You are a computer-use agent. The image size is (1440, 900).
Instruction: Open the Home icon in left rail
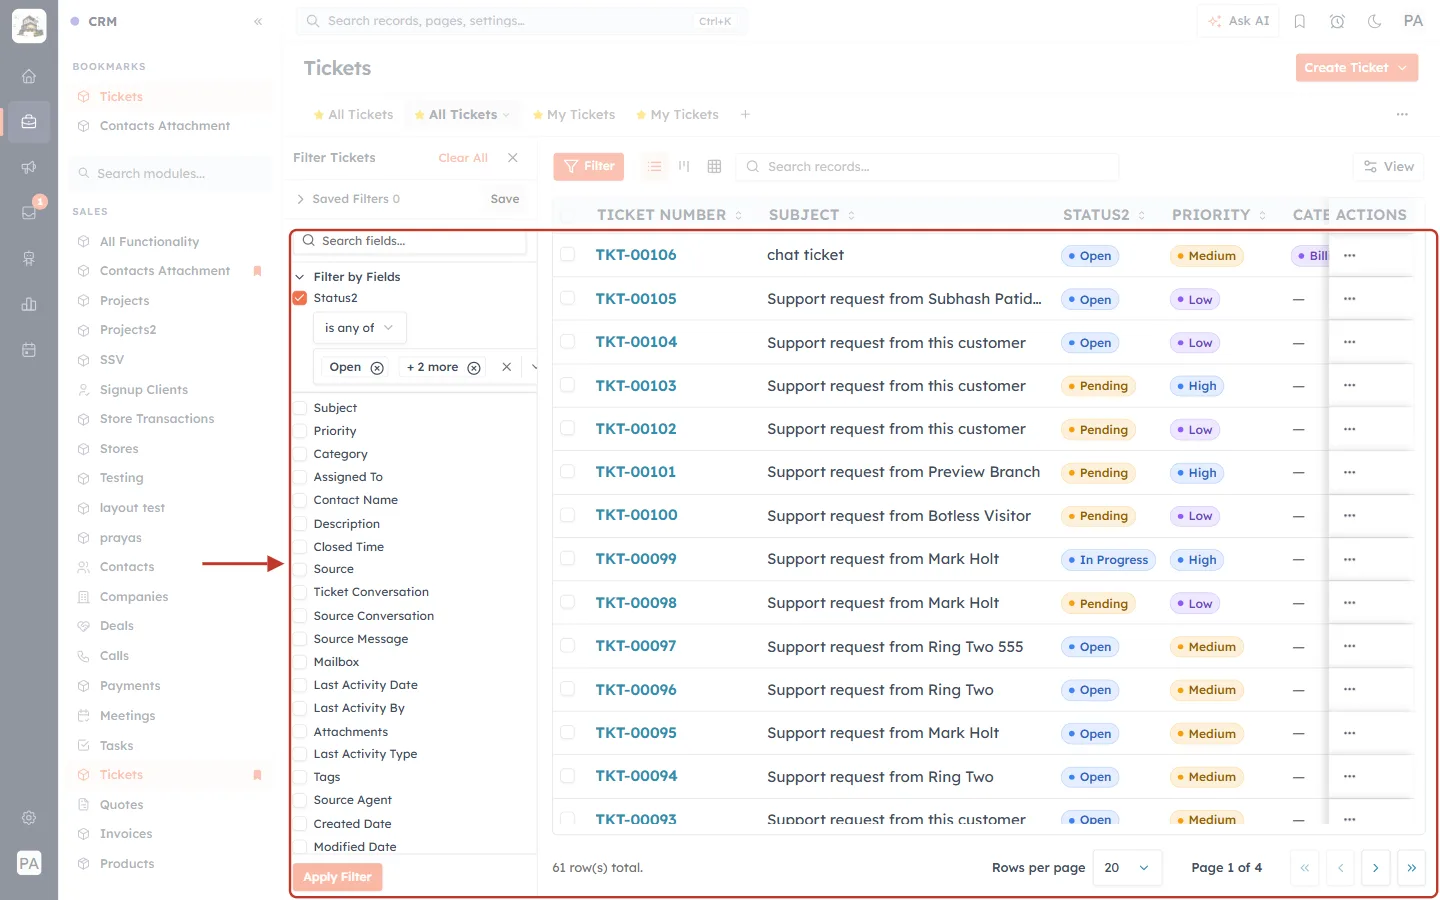pyautogui.click(x=29, y=76)
